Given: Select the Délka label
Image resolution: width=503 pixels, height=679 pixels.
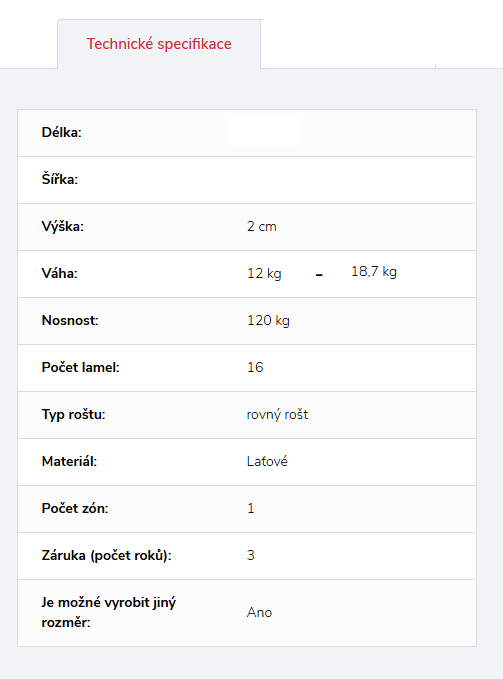Looking at the screenshot, I should tap(61, 133).
